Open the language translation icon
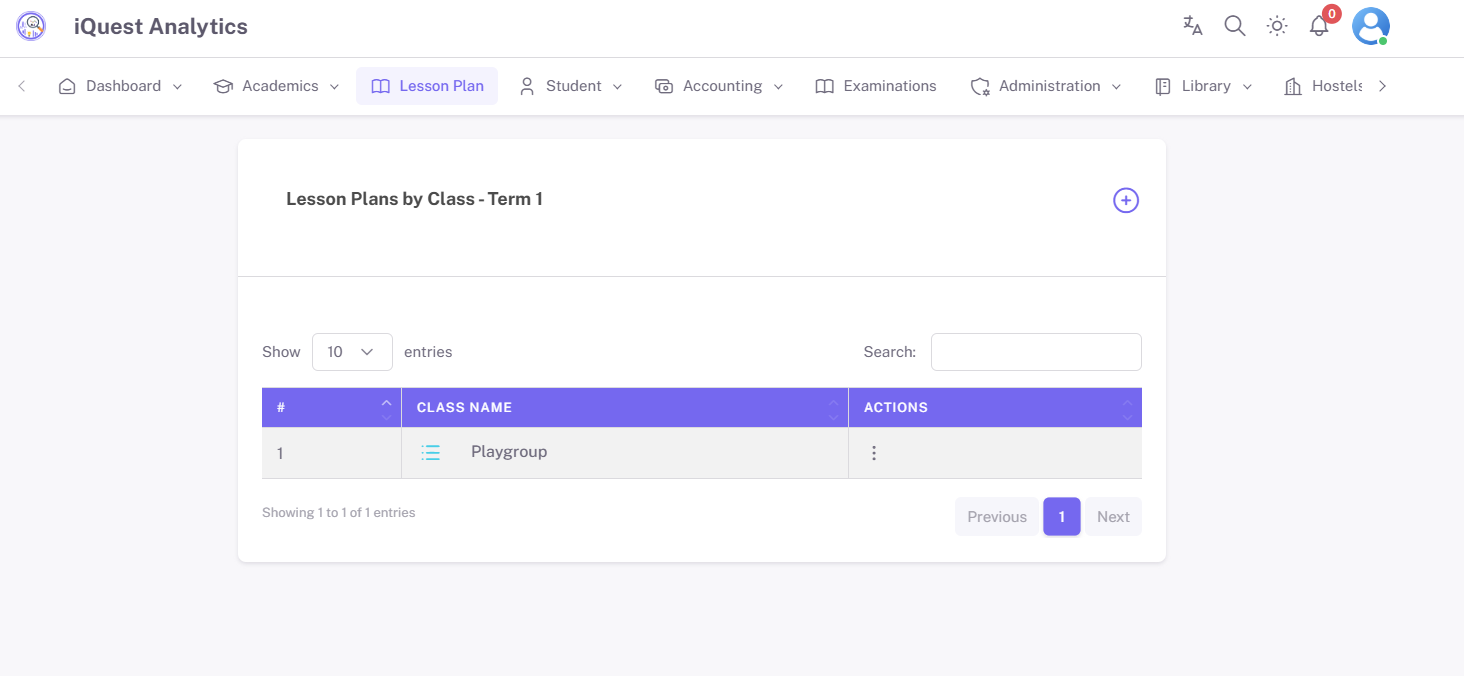1464x676 pixels. [x=1192, y=26]
